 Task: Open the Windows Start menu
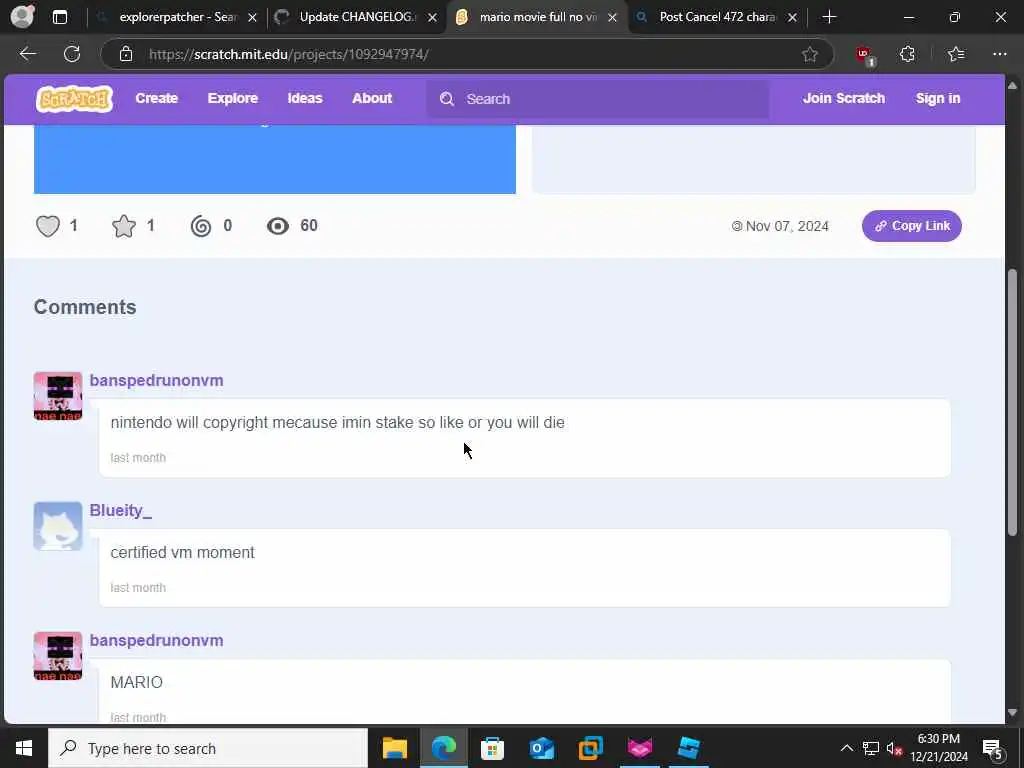coord(24,748)
